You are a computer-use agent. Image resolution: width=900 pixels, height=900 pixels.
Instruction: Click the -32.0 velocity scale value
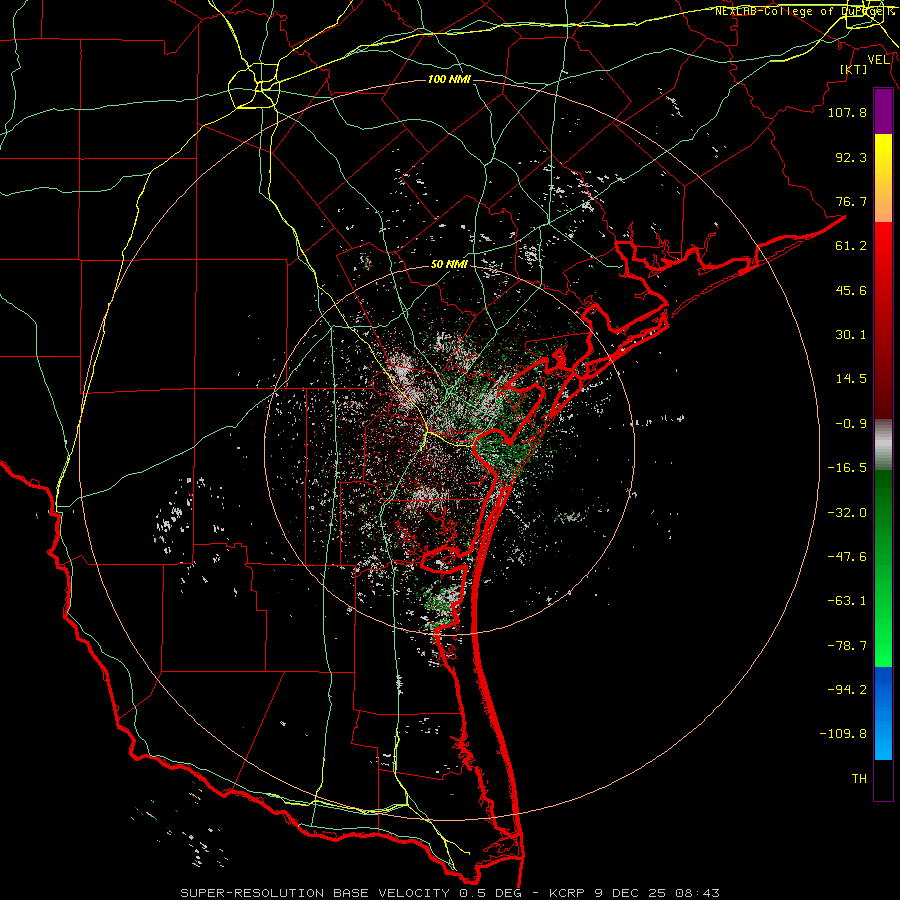[x=847, y=513]
